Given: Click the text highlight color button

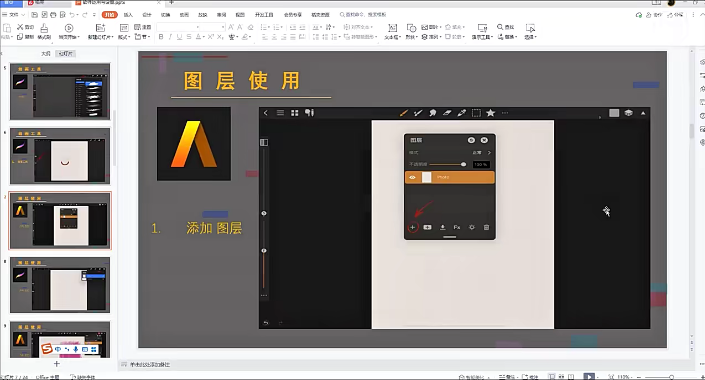Looking at the screenshot, I should point(245,37).
